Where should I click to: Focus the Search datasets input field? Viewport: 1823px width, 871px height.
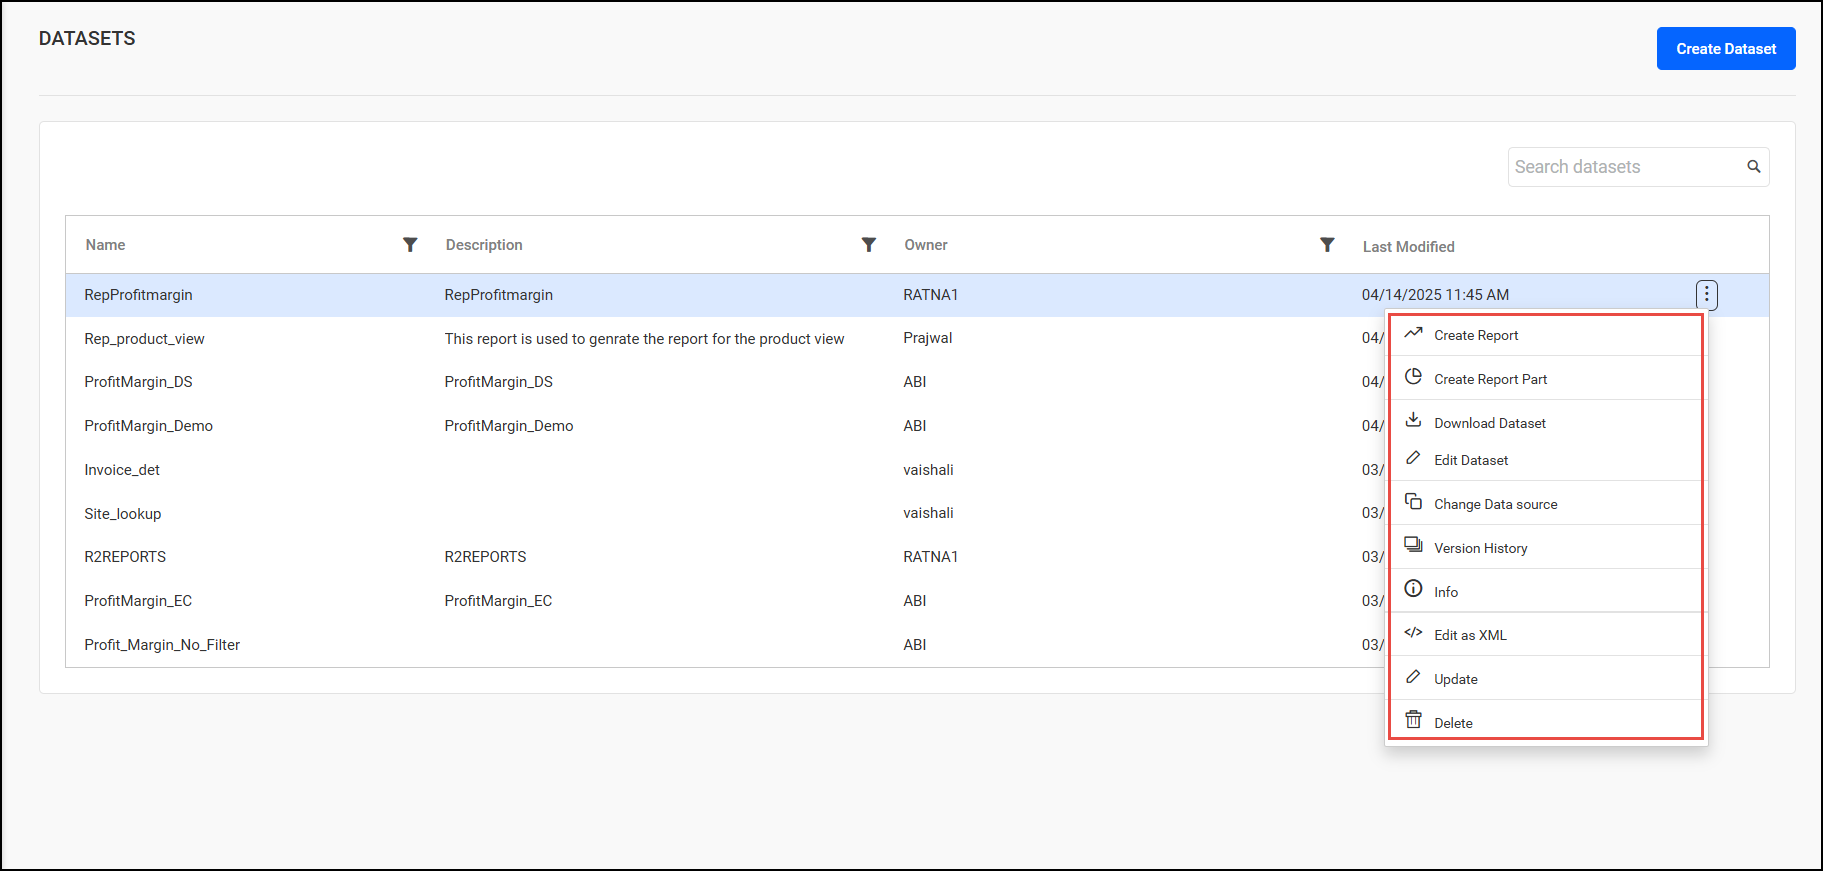tap(1625, 167)
